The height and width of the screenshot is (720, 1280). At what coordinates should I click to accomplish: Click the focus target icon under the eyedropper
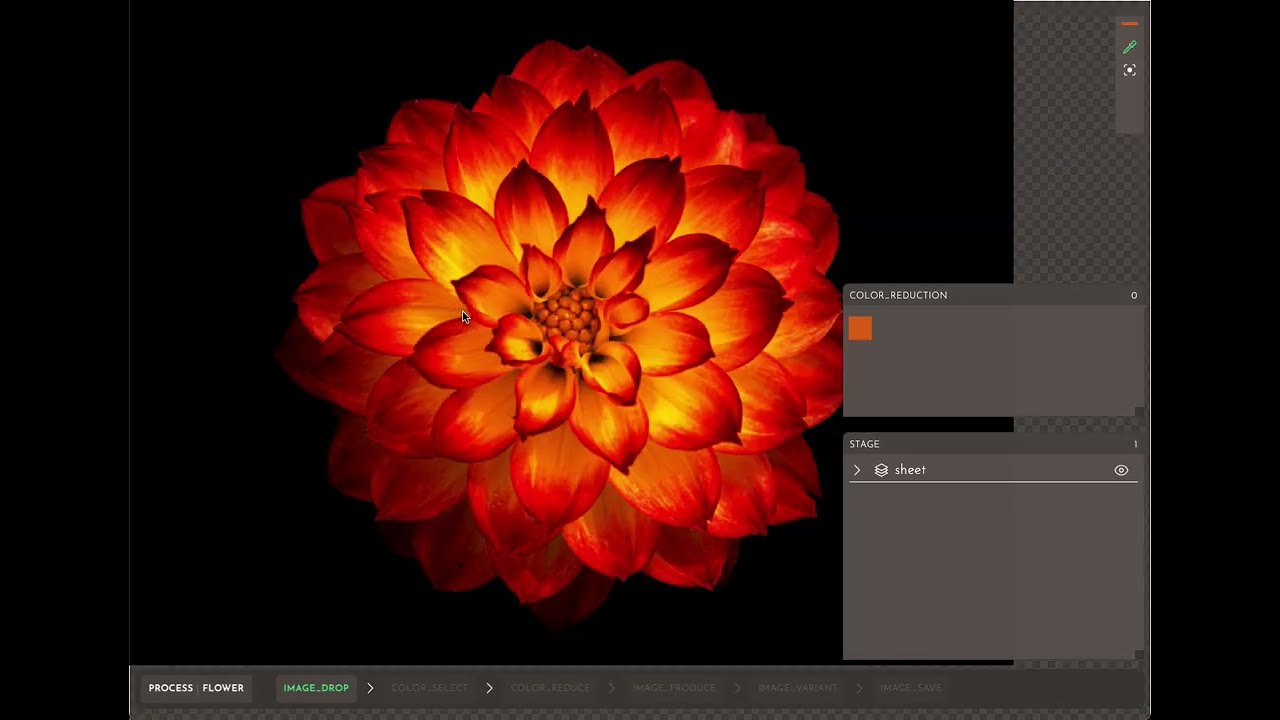click(1129, 70)
